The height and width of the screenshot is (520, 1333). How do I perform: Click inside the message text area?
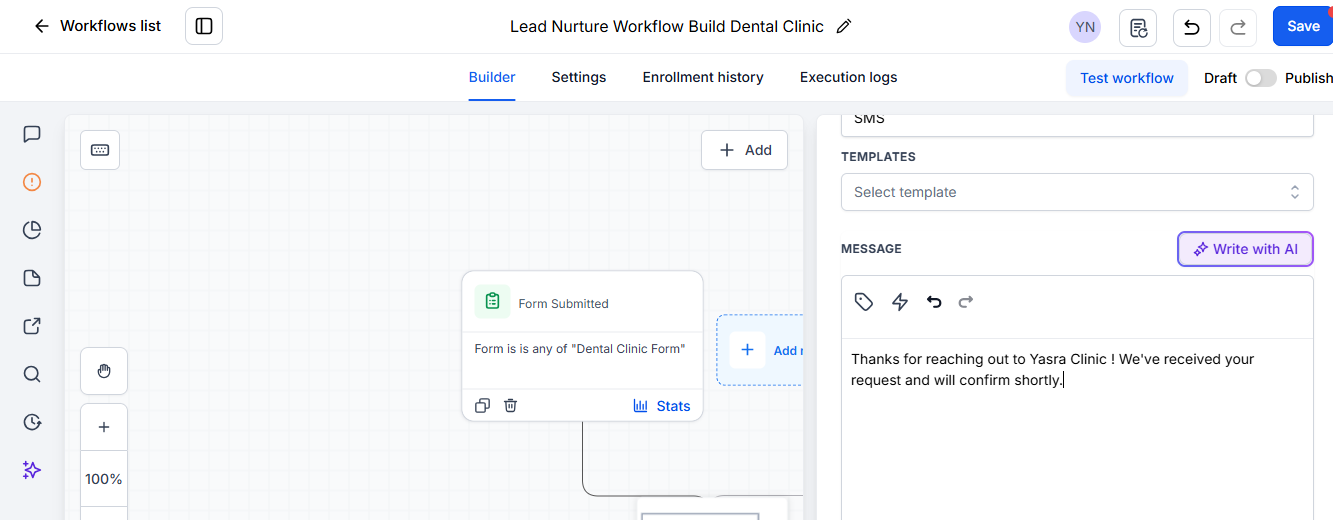click(1077, 430)
